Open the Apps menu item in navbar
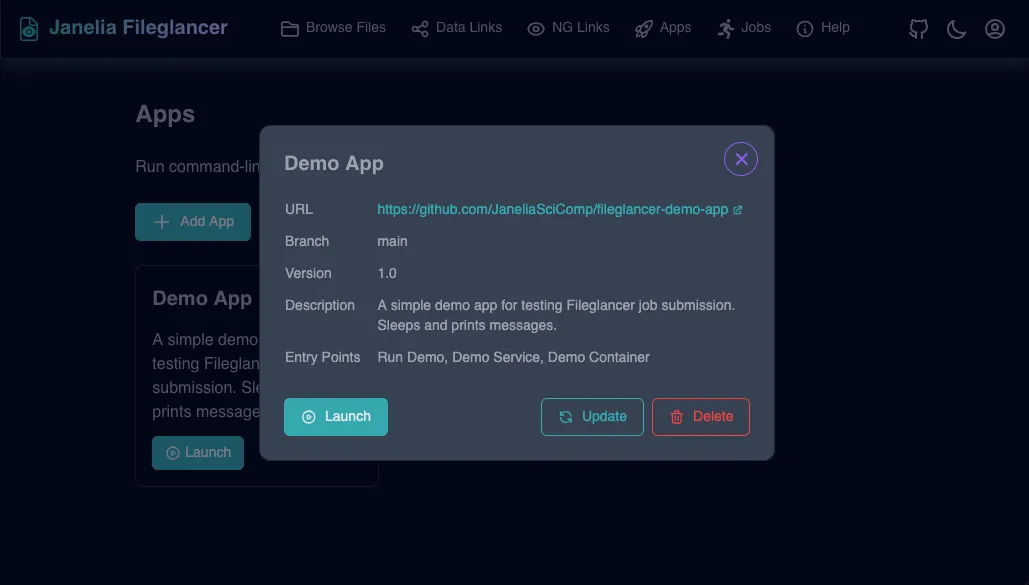The height and width of the screenshot is (585, 1029). tap(663, 28)
